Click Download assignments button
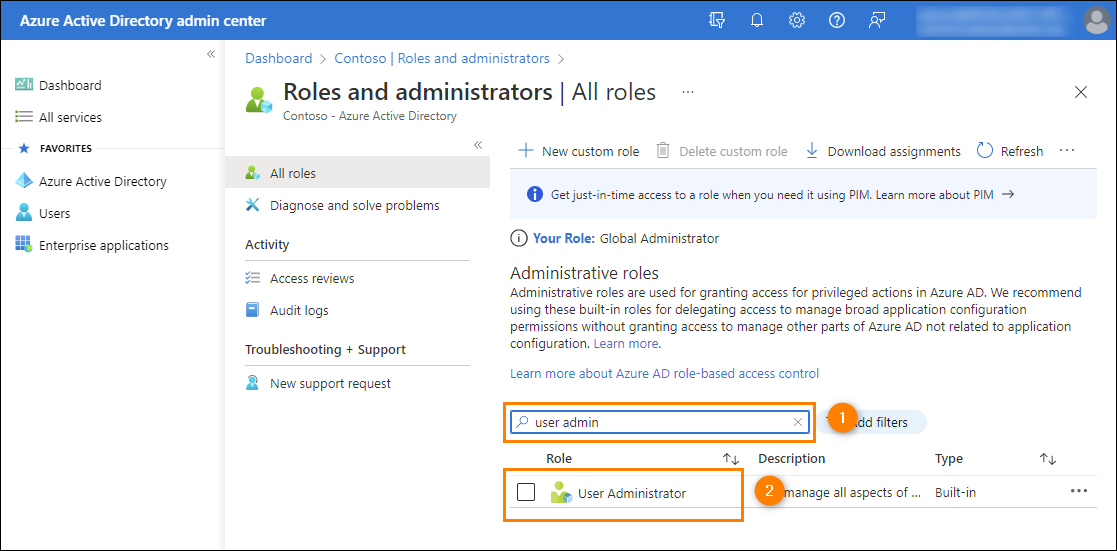The height and width of the screenshot is (551, 1117). 883,151
